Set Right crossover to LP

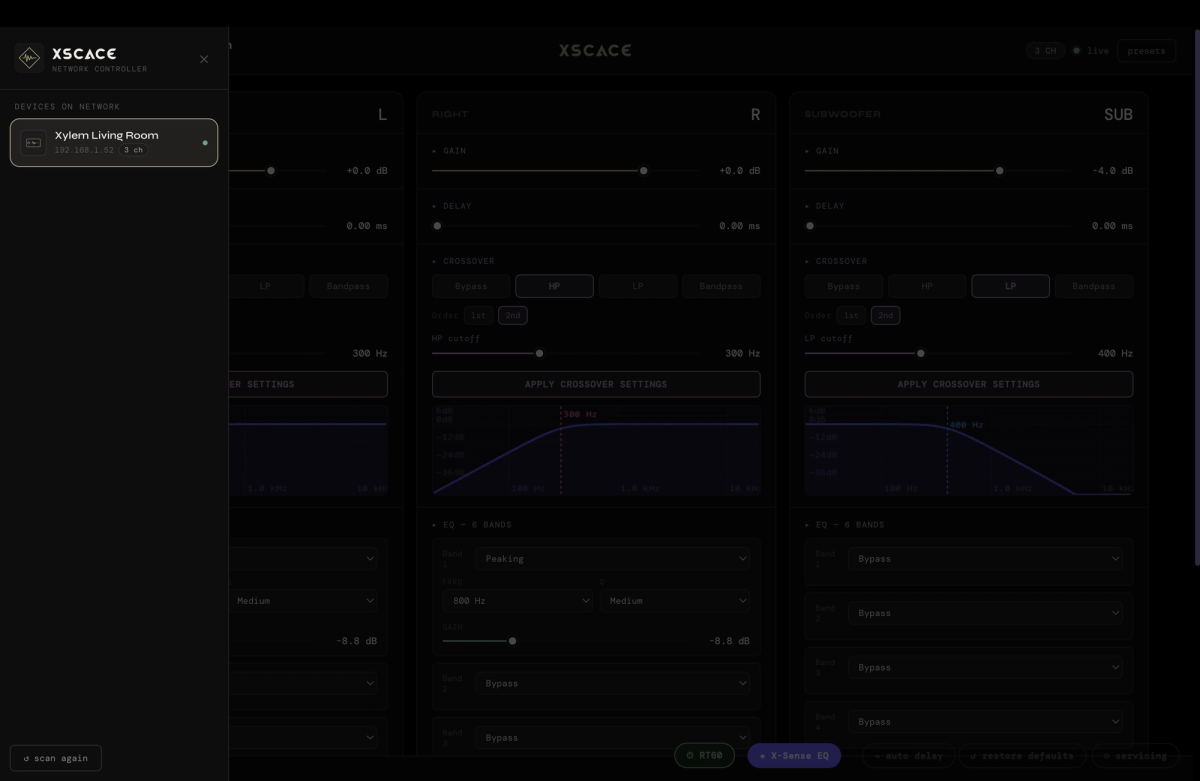638,286
